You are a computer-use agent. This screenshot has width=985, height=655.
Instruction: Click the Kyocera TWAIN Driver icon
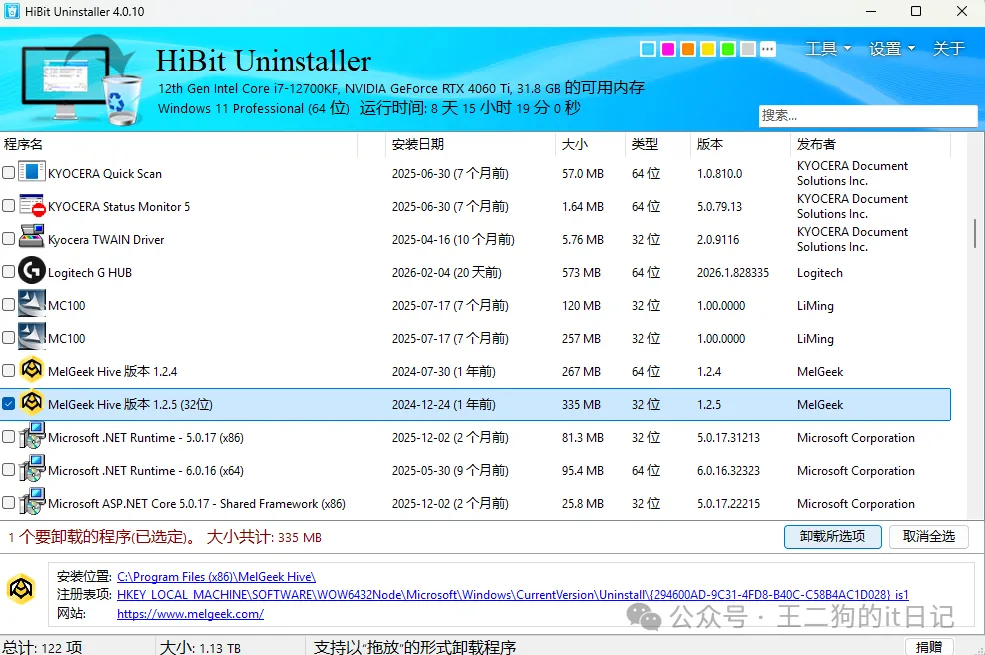tap(31, 237)
